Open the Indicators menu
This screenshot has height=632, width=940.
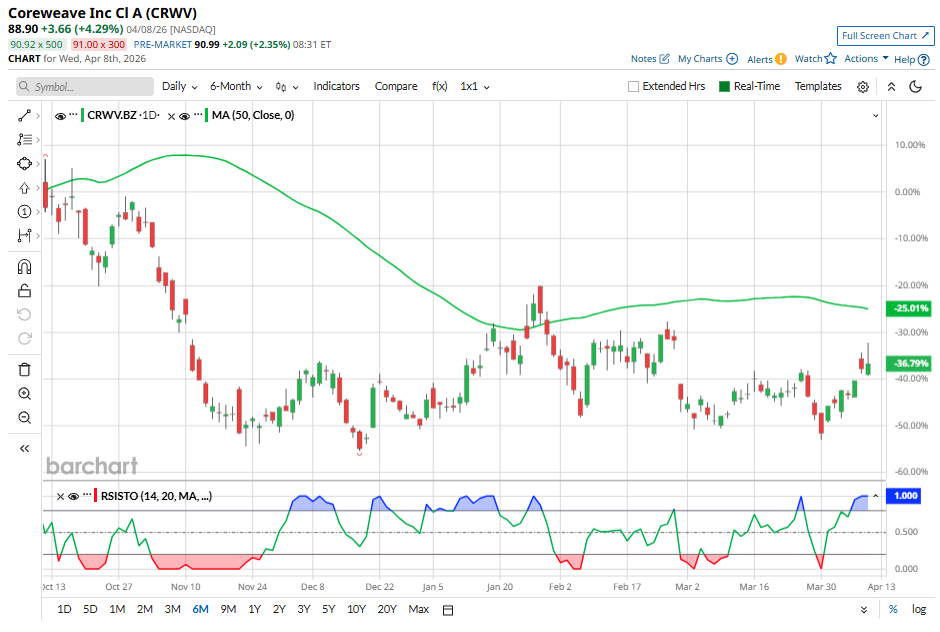pyautogui.click(x=336, y=87)
